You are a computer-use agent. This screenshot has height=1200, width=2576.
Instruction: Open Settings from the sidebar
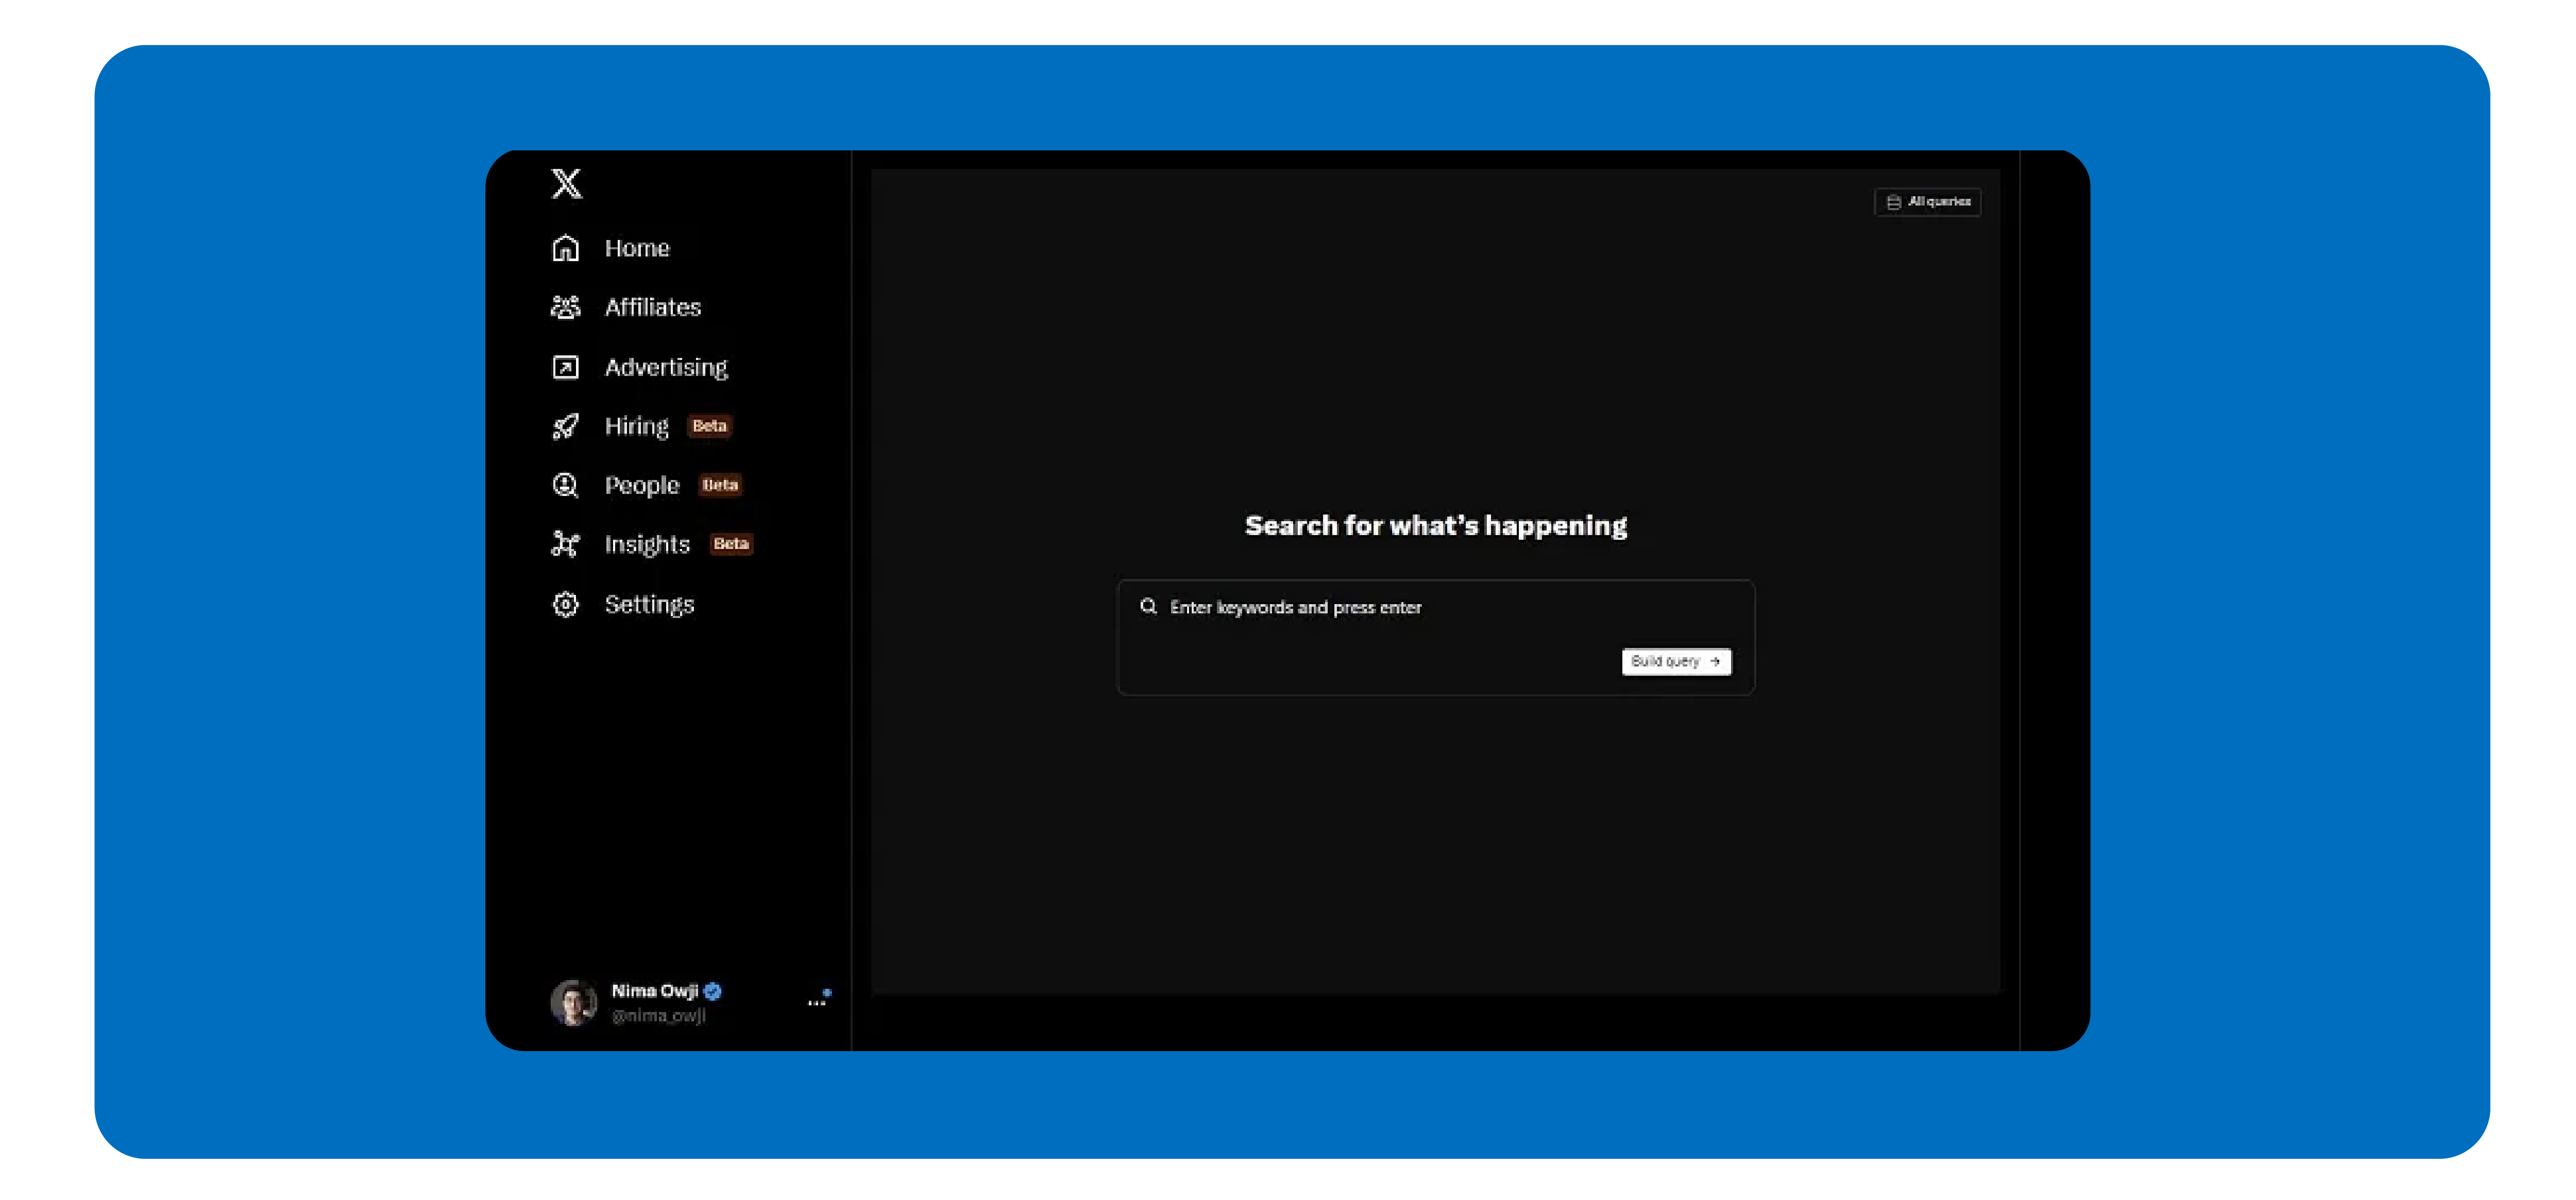(x=623, y=604)
